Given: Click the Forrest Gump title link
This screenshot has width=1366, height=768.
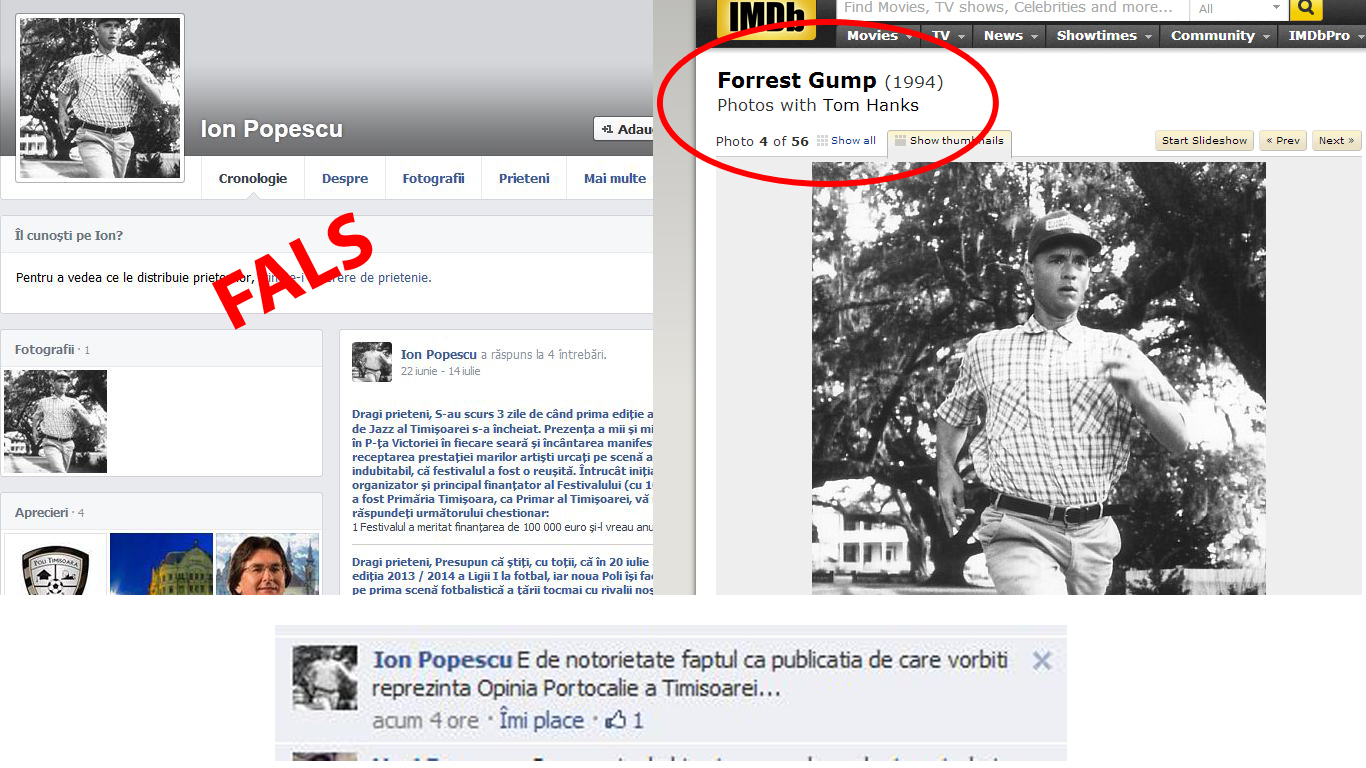Looking at the screenshot, I should point(797,81).
